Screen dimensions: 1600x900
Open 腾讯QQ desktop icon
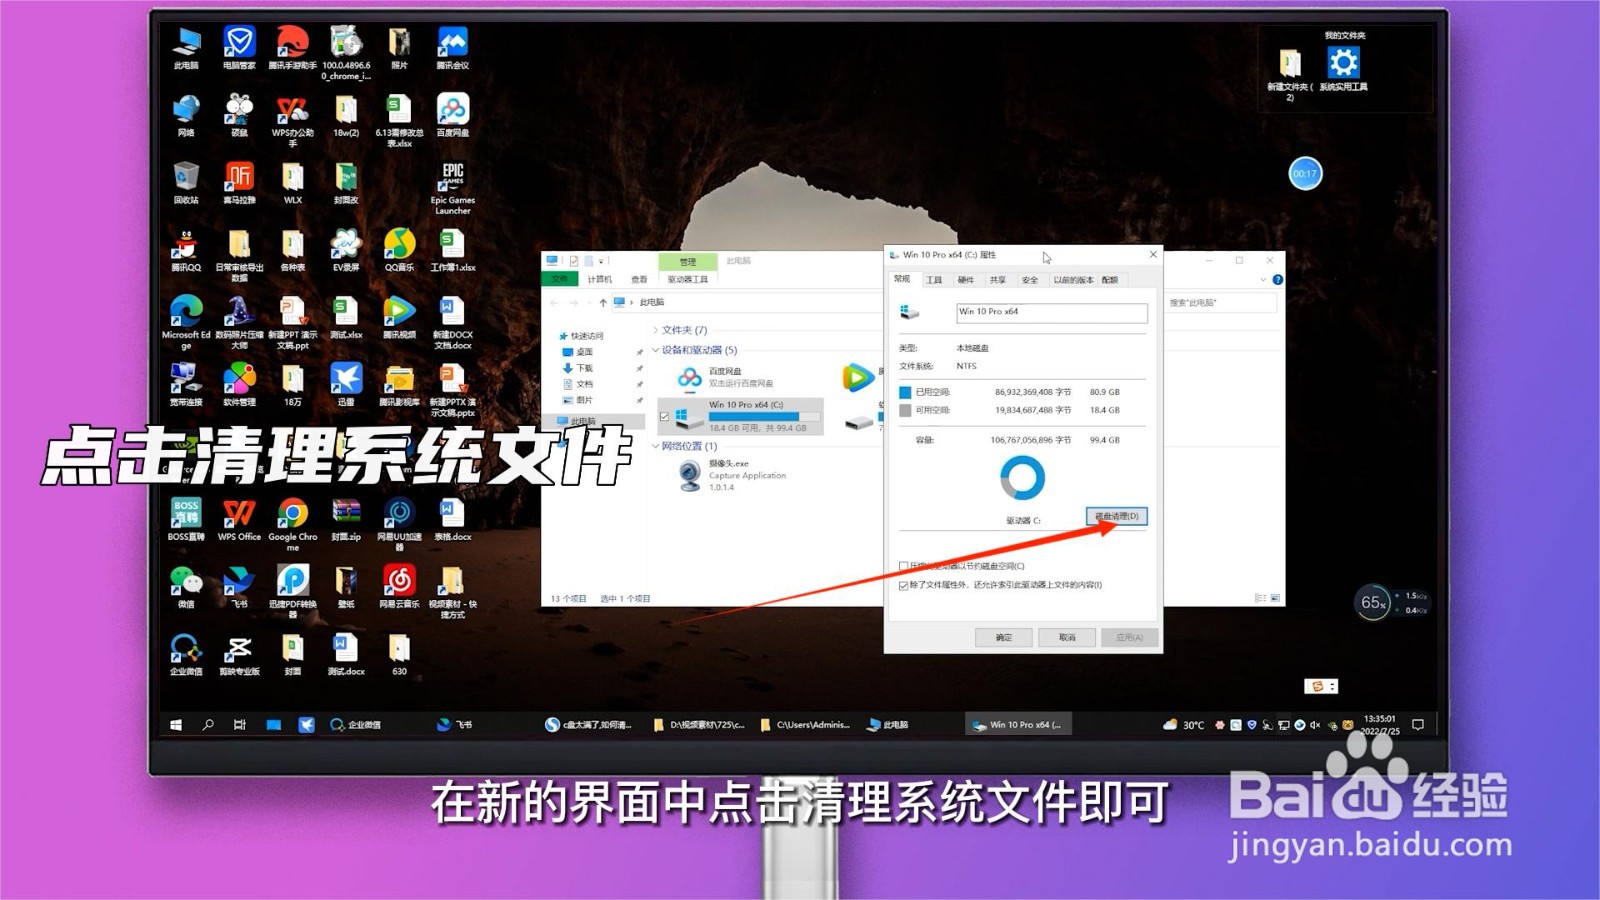tap(186, 251)
